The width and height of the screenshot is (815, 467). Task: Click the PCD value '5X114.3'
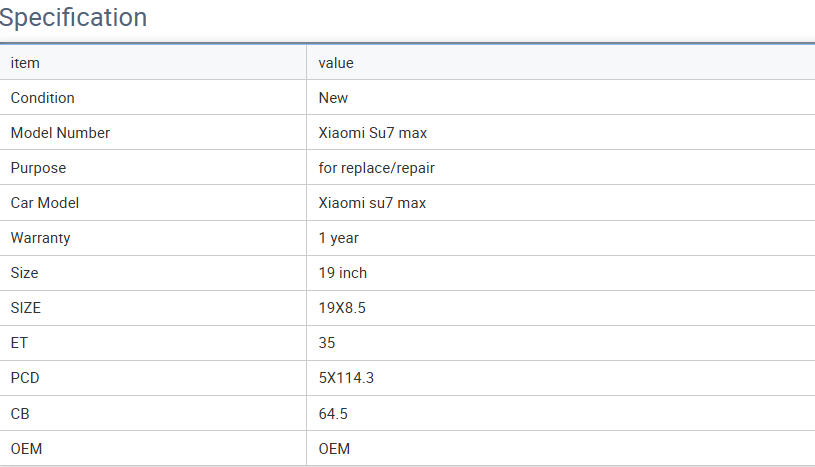coord(346,378)
